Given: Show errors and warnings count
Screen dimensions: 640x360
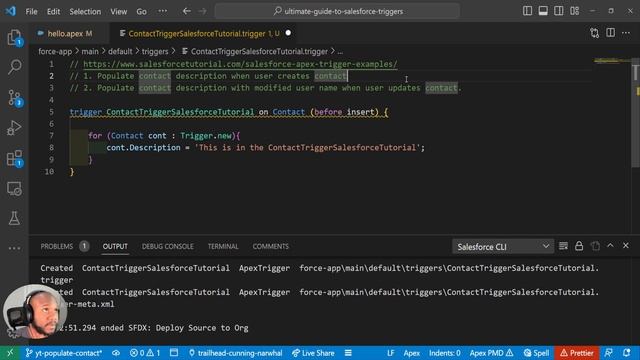Looking at the screenshot, I should point(145,353).
